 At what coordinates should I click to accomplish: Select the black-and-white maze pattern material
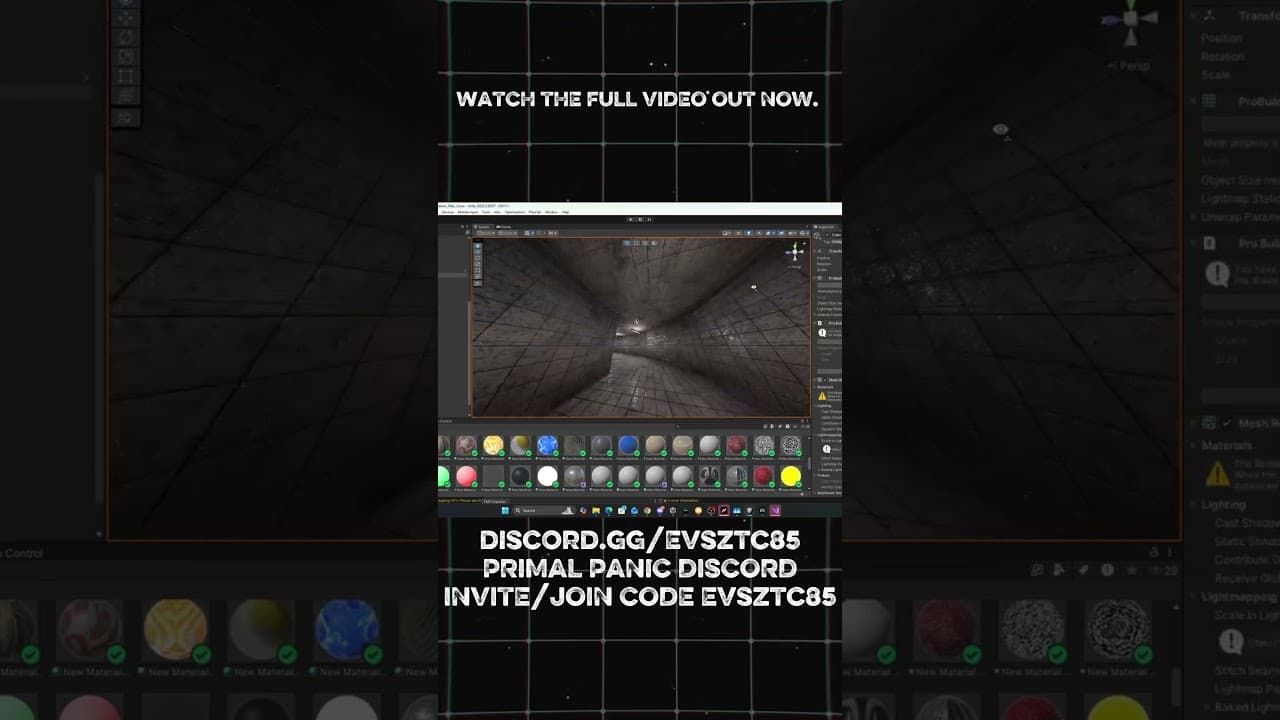pyautogui.click(x=791, y=445)
